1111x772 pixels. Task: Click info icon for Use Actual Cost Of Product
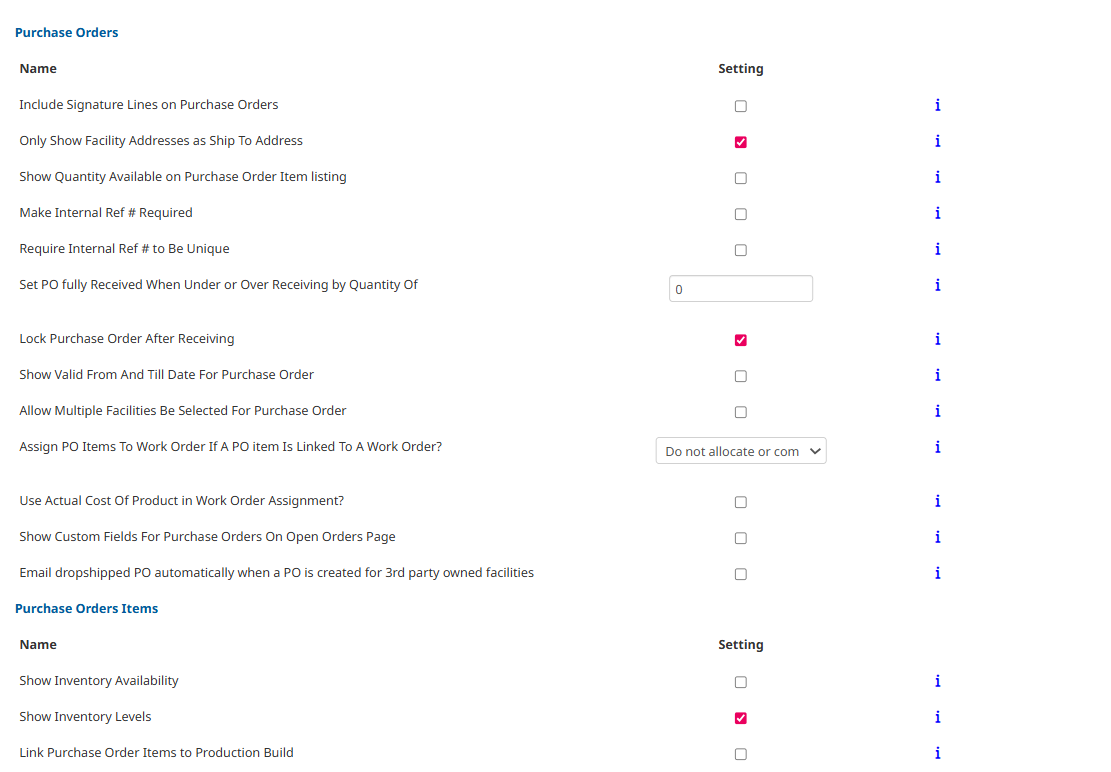coord(937,501)
